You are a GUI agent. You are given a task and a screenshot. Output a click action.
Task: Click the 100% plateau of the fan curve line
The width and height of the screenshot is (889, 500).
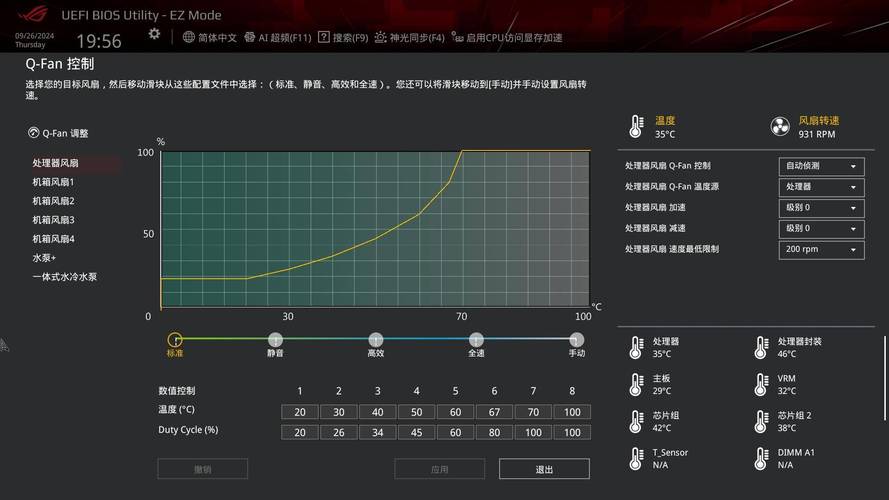click(526, 151)
